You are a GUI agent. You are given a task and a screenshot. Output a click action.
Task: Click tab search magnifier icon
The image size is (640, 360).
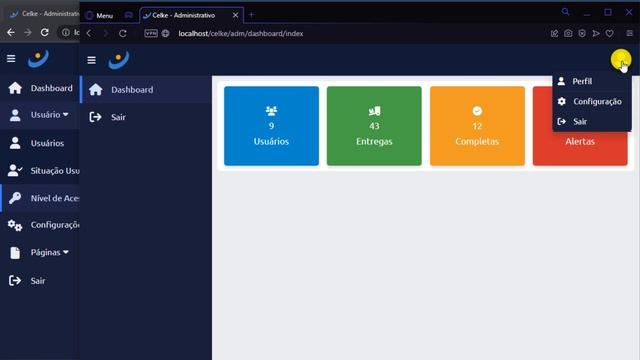pyautogui.click(x=565, y=12)
